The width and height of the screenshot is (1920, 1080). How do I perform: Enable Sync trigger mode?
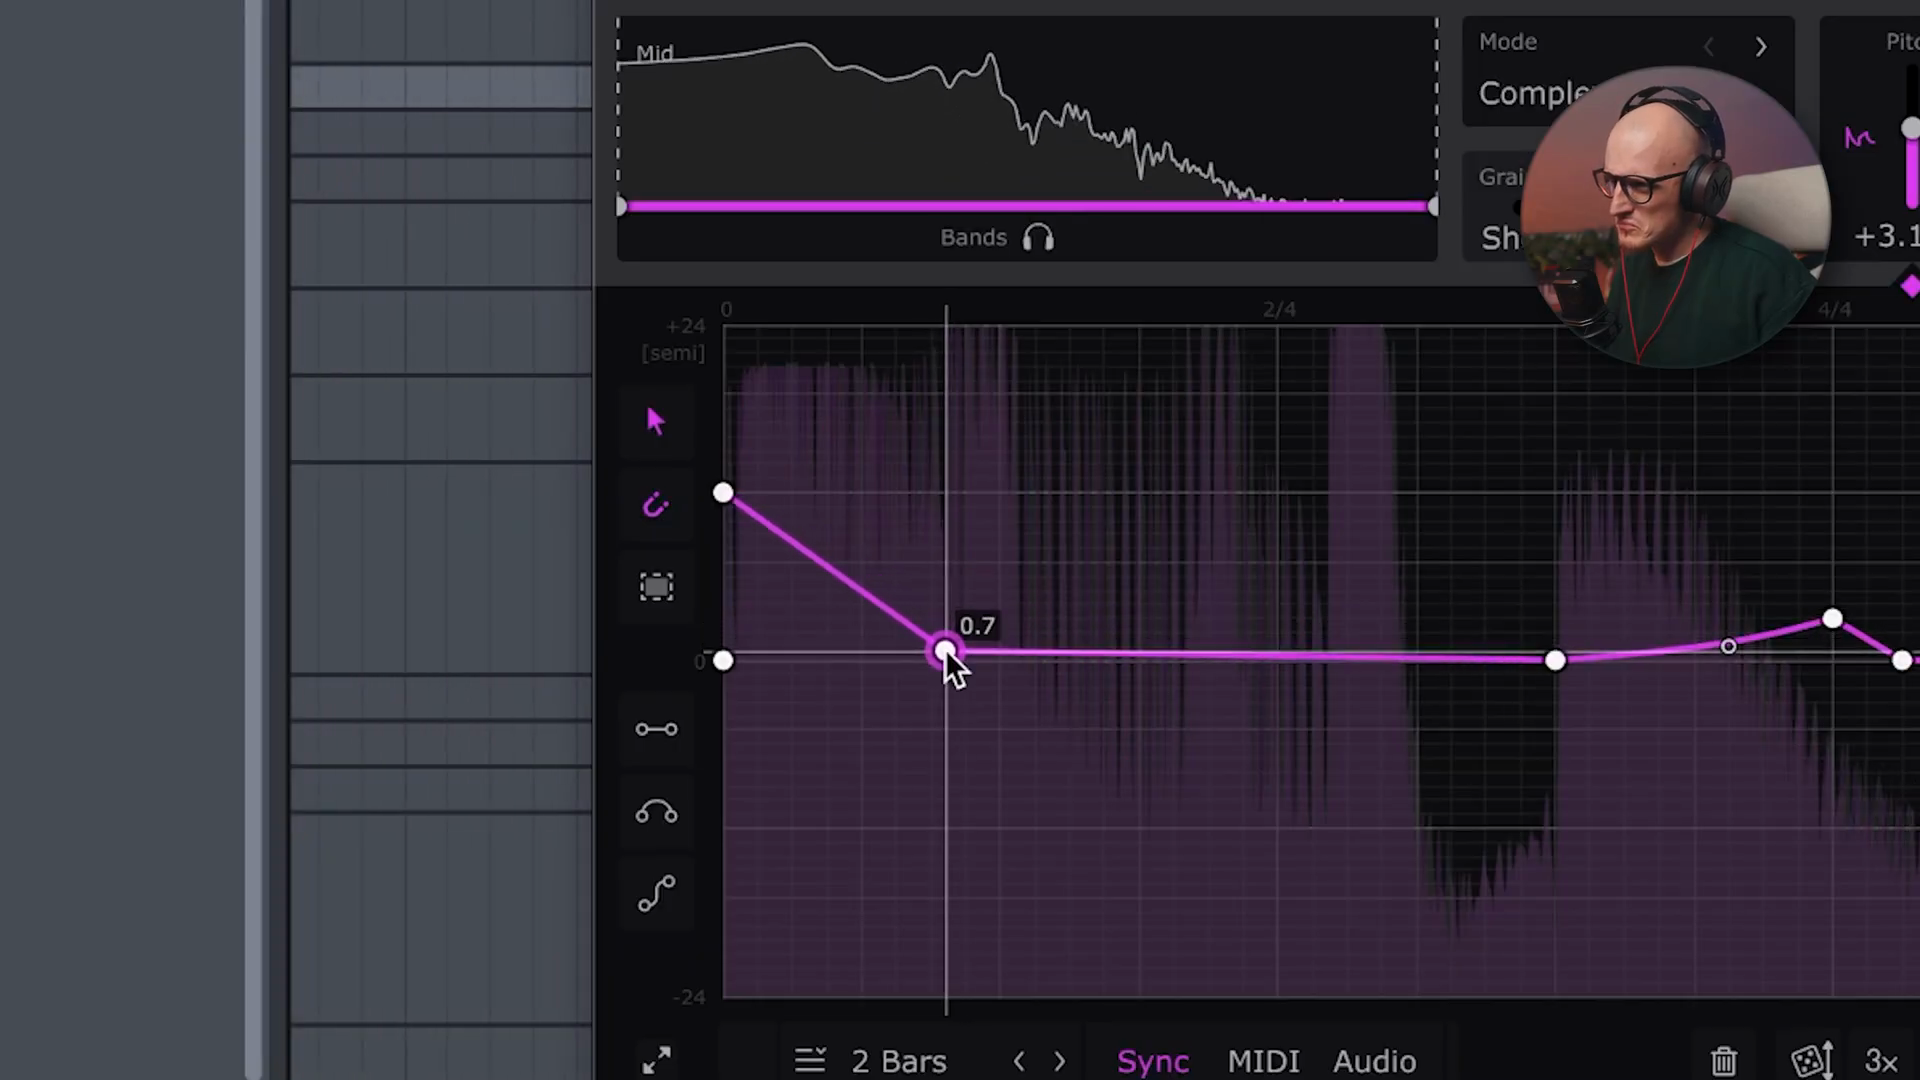pyautogui.click(x=1152, y=1061)
